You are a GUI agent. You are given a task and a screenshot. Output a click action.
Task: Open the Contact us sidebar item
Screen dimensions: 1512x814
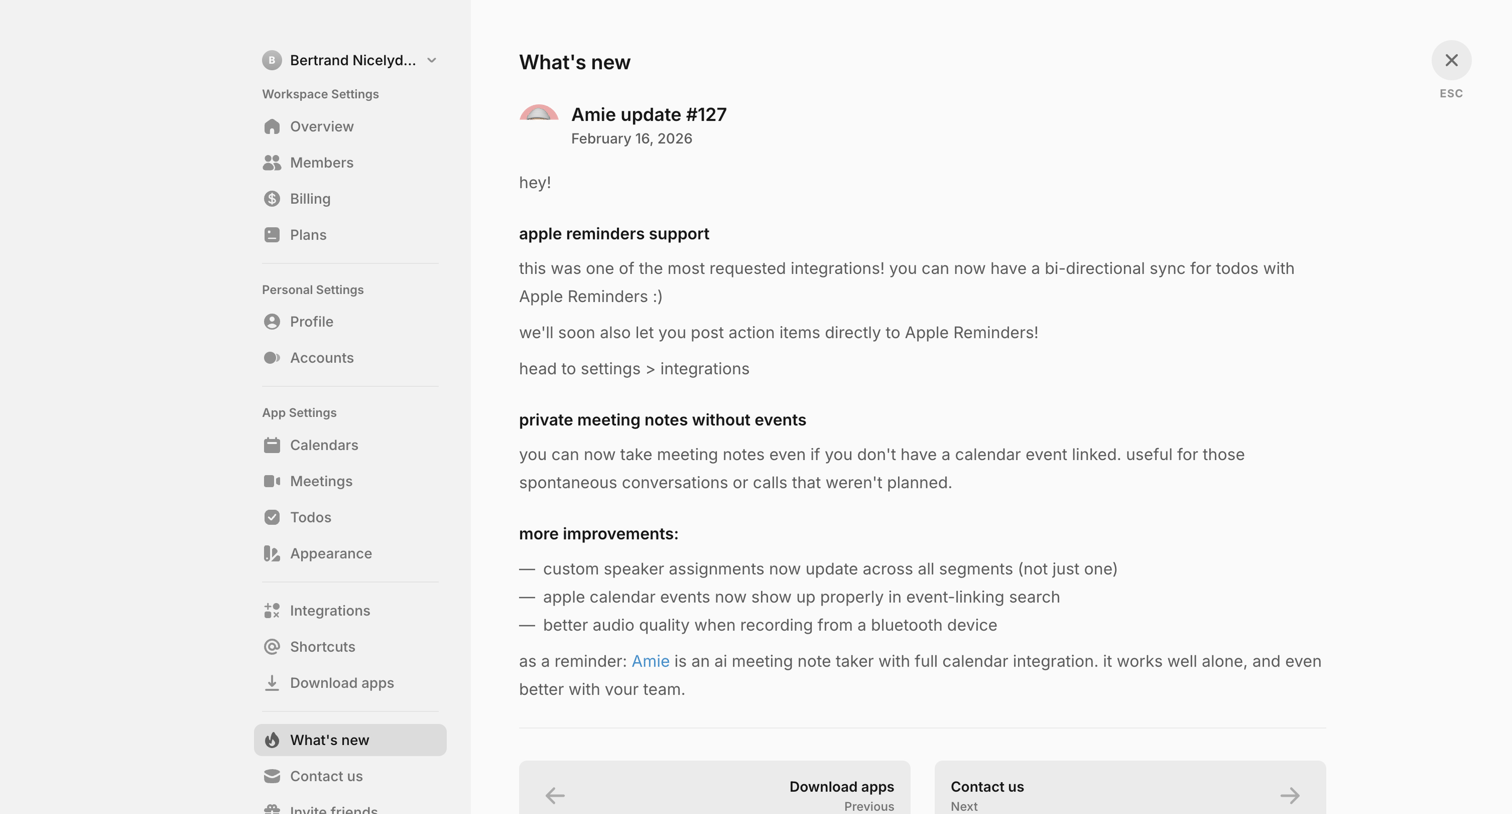pyautogui.click(x=350, y=776)
